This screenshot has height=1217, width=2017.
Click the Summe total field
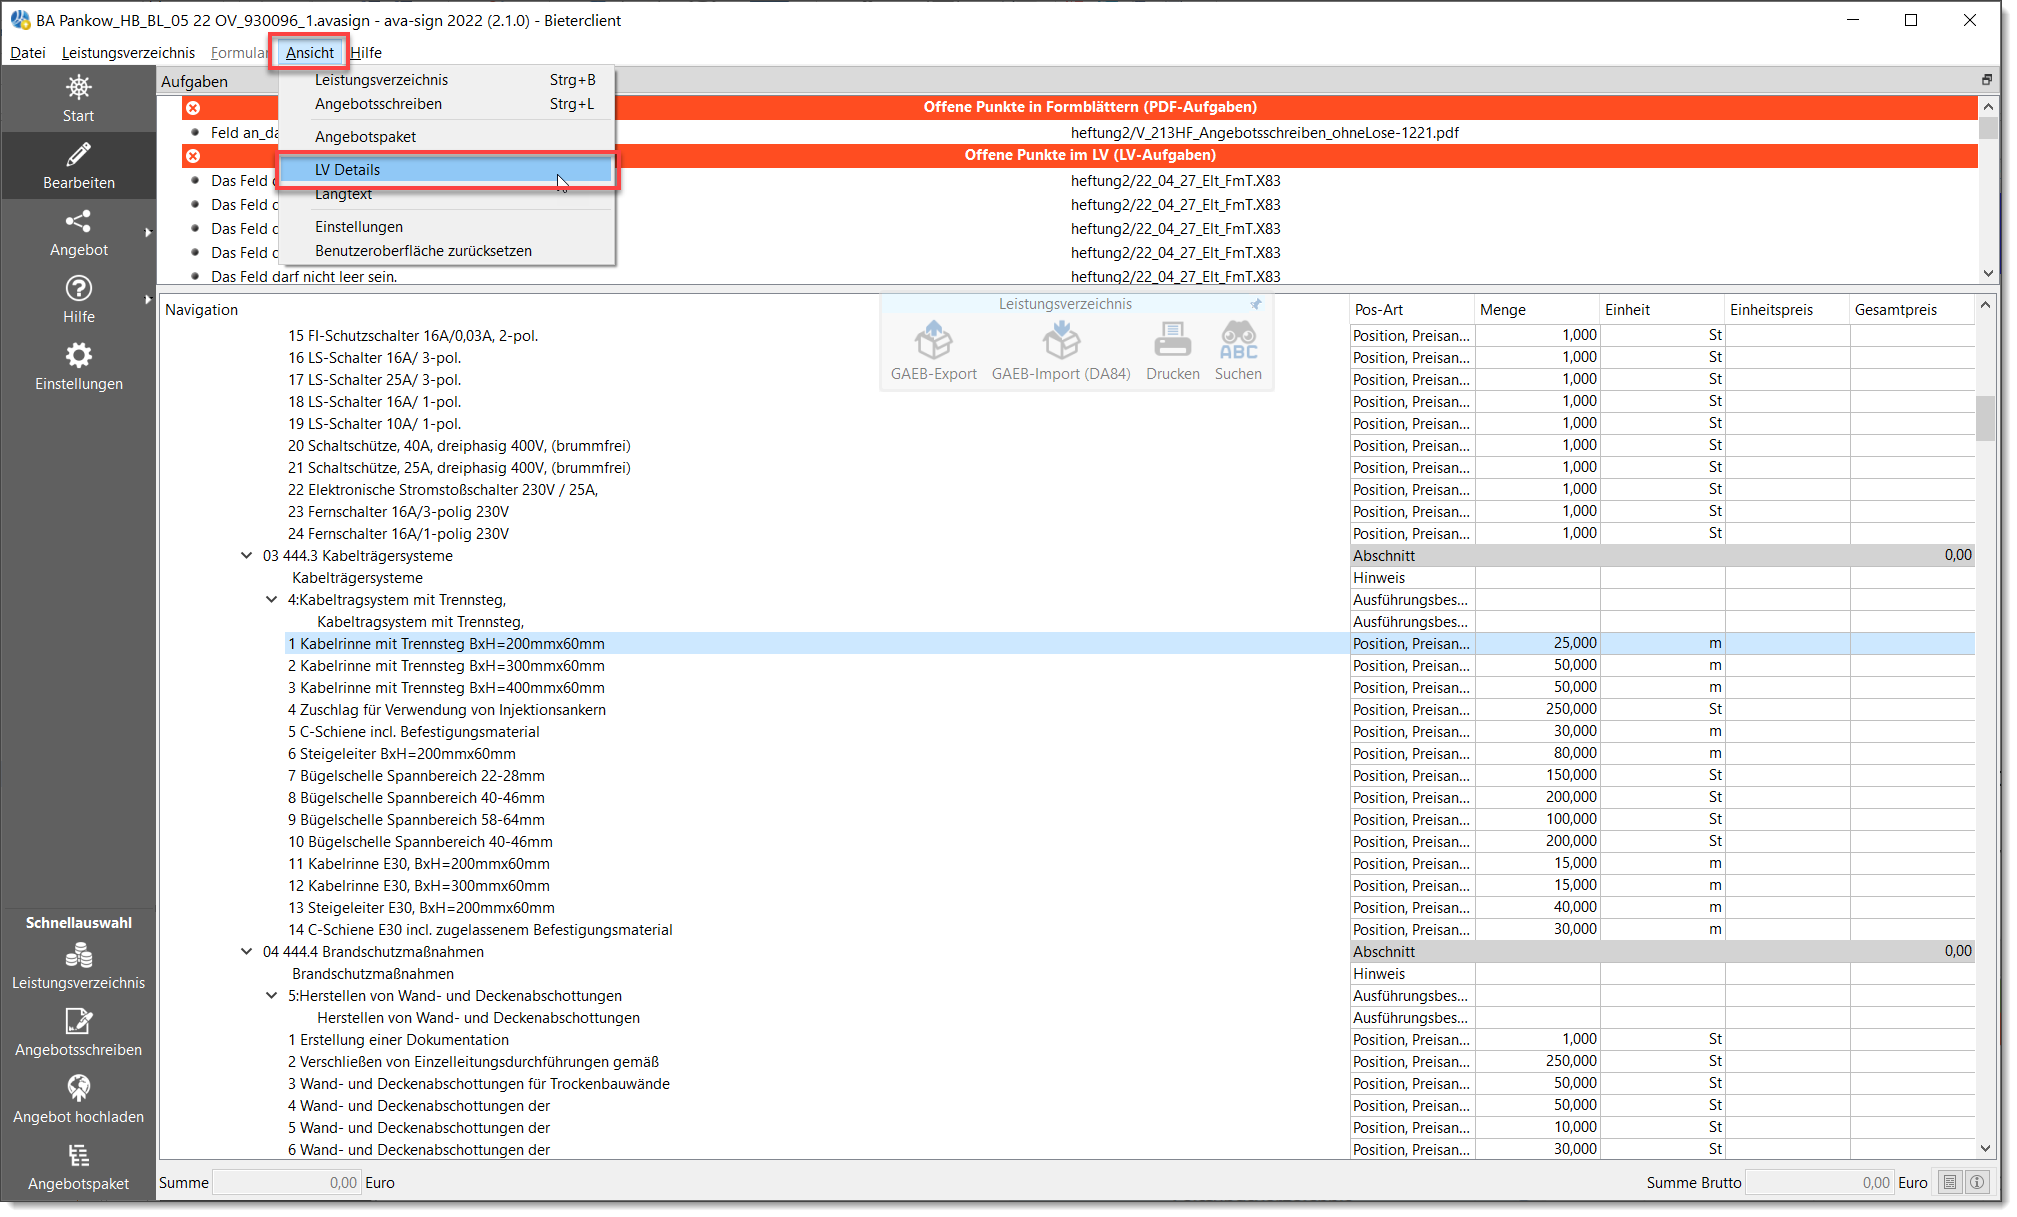286,1183
